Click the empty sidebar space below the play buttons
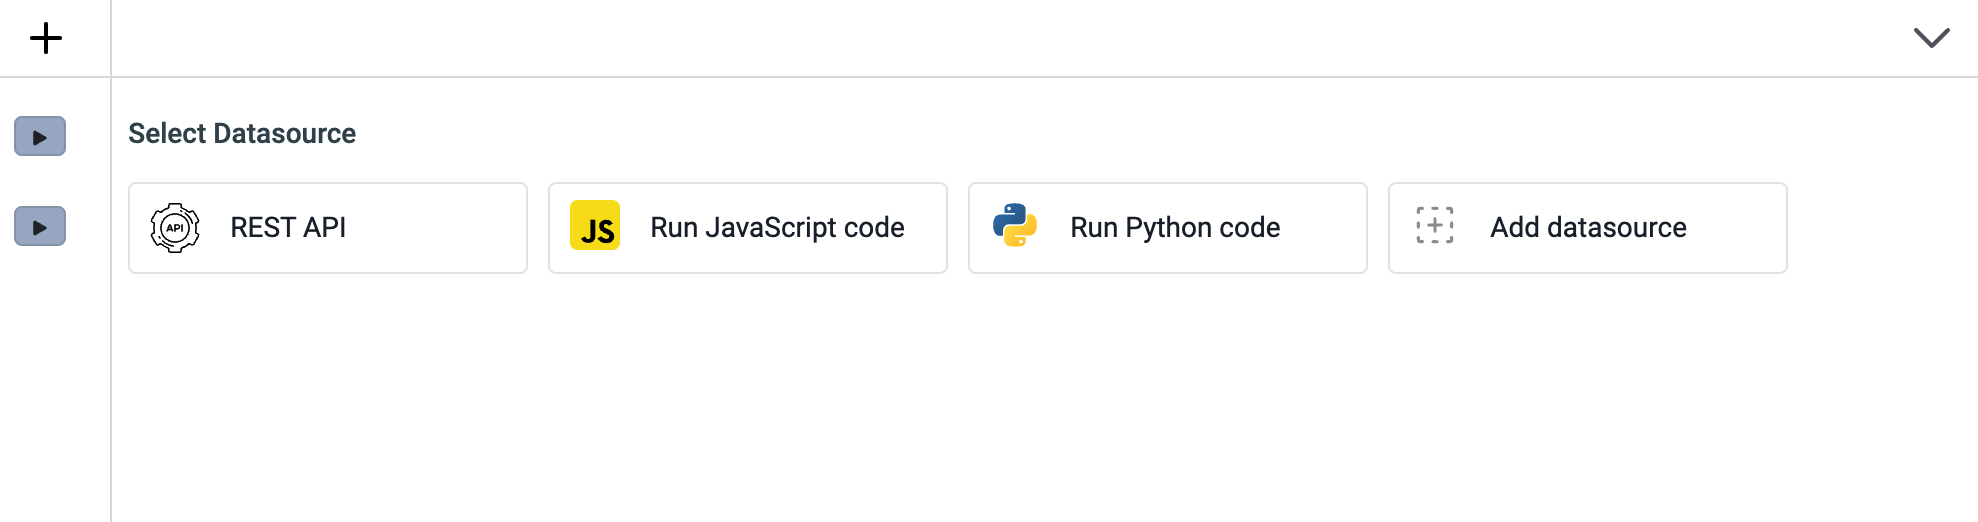1978x522 pixels. tap(55, 400)
